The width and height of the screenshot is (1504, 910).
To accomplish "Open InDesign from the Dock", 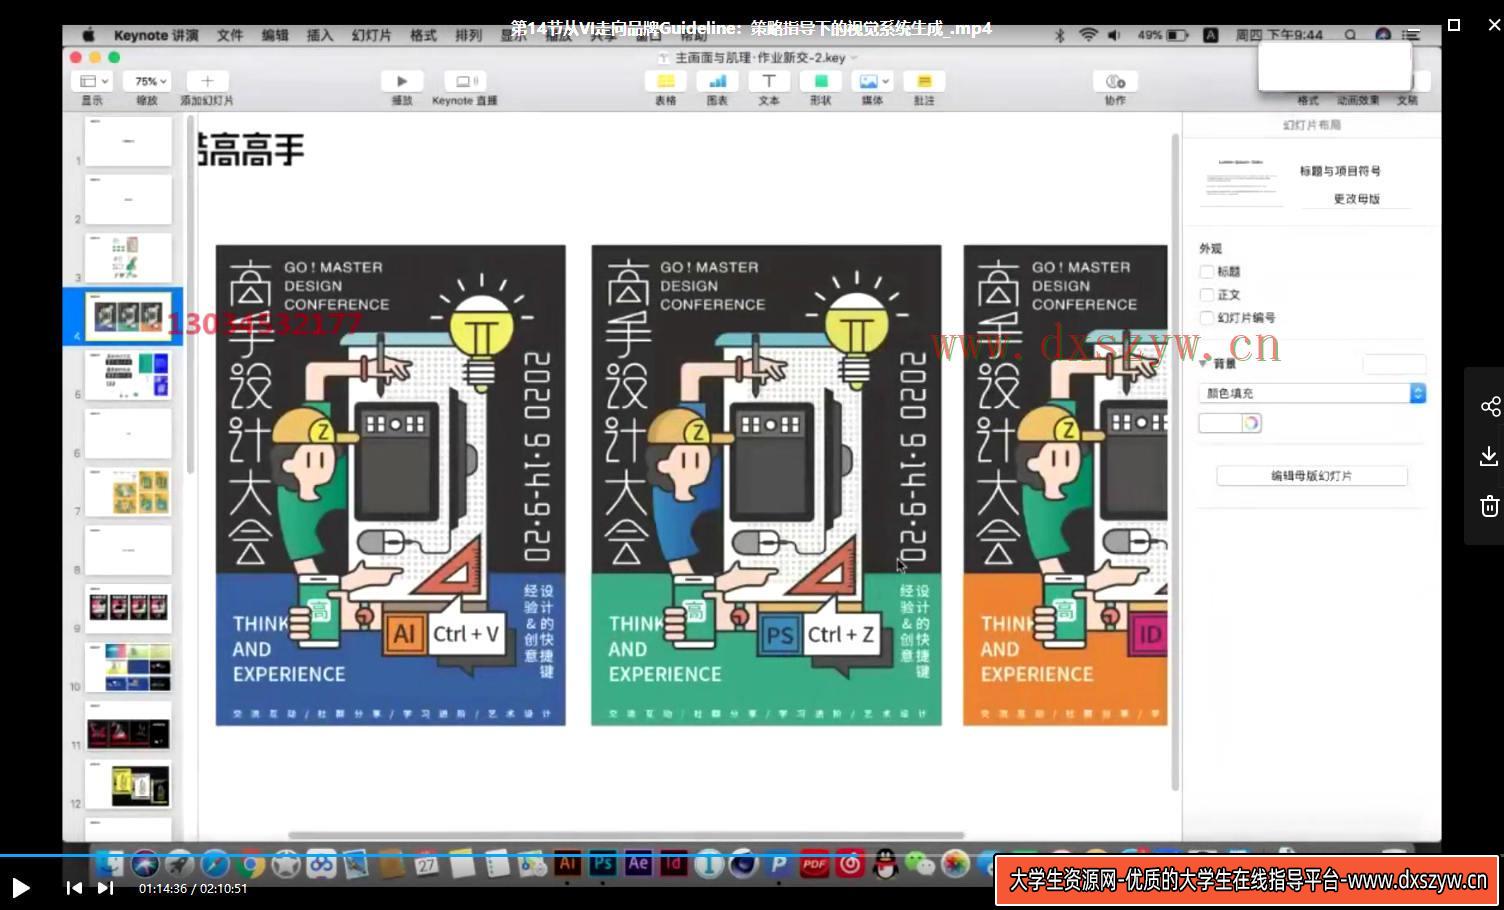I will 673,863.
